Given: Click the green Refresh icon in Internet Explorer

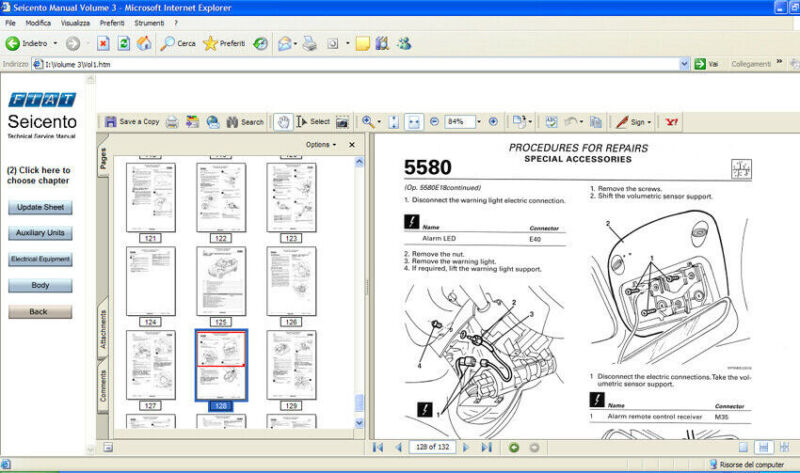Looking at the screenshot, I should click(123, 43).
